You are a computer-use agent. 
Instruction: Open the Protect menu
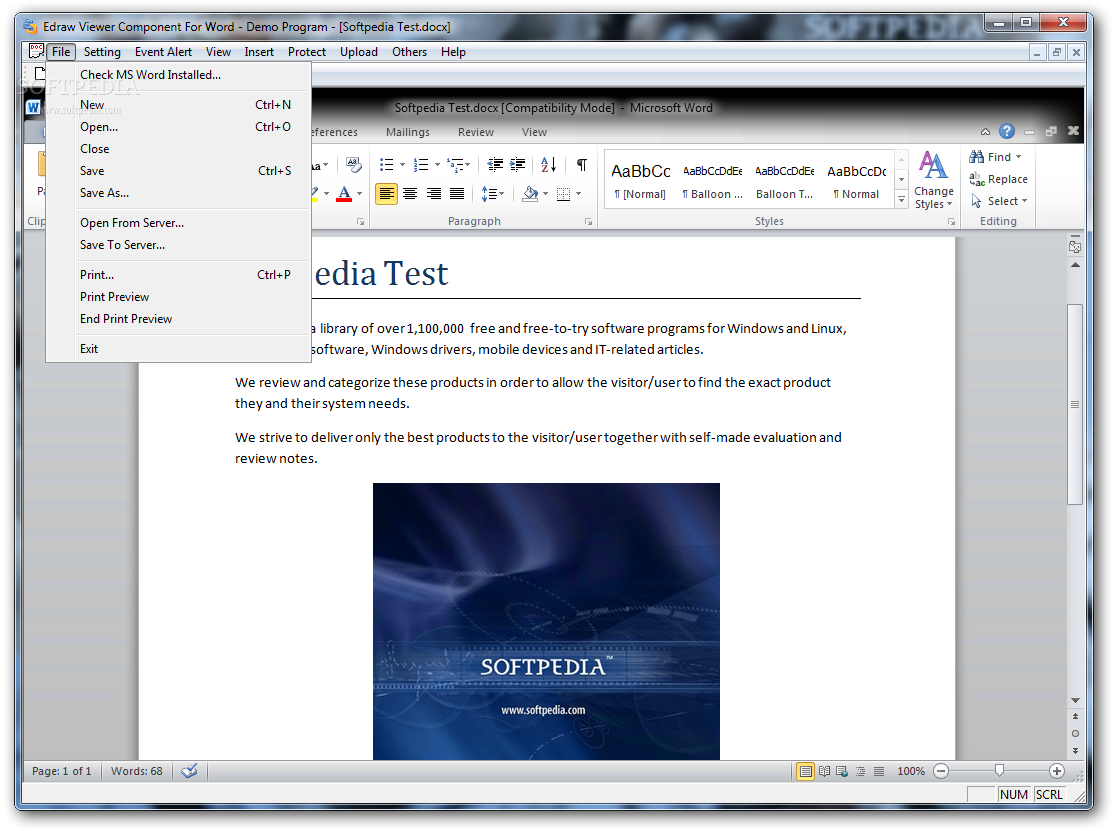(x=307, y=52)
